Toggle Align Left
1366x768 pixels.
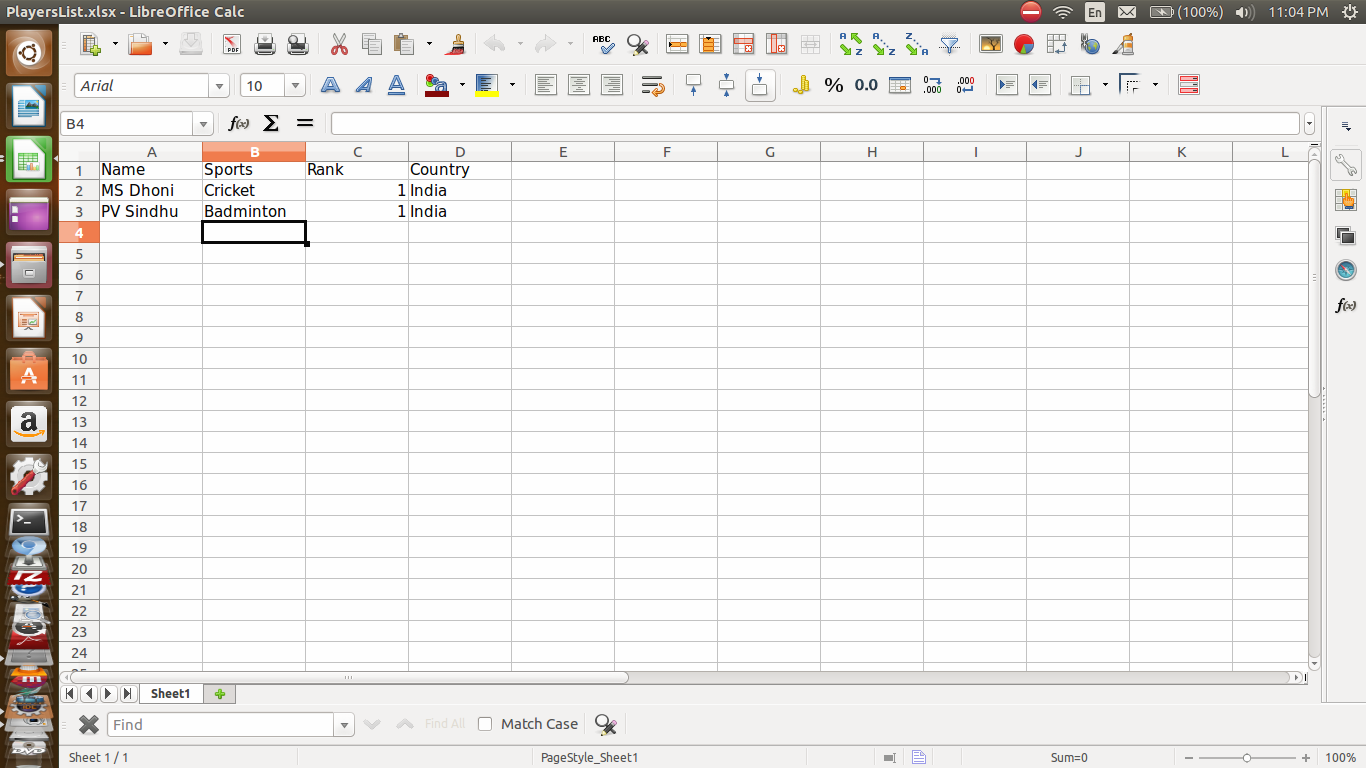tap(545, 85)
